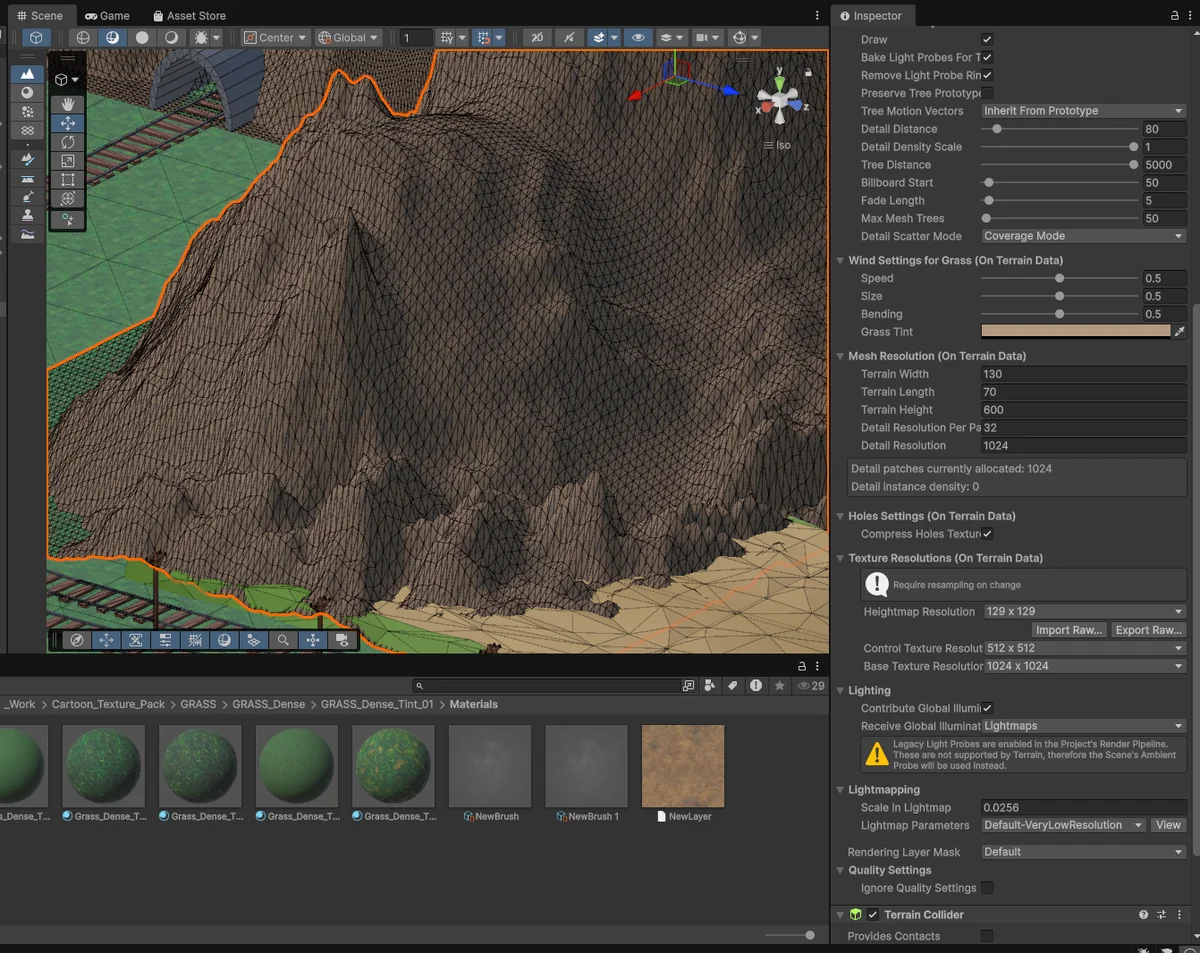This screenshot has width=1200, height=953.
Task: Select the NewLayer asset thumbnail
Action: point(682,766)
